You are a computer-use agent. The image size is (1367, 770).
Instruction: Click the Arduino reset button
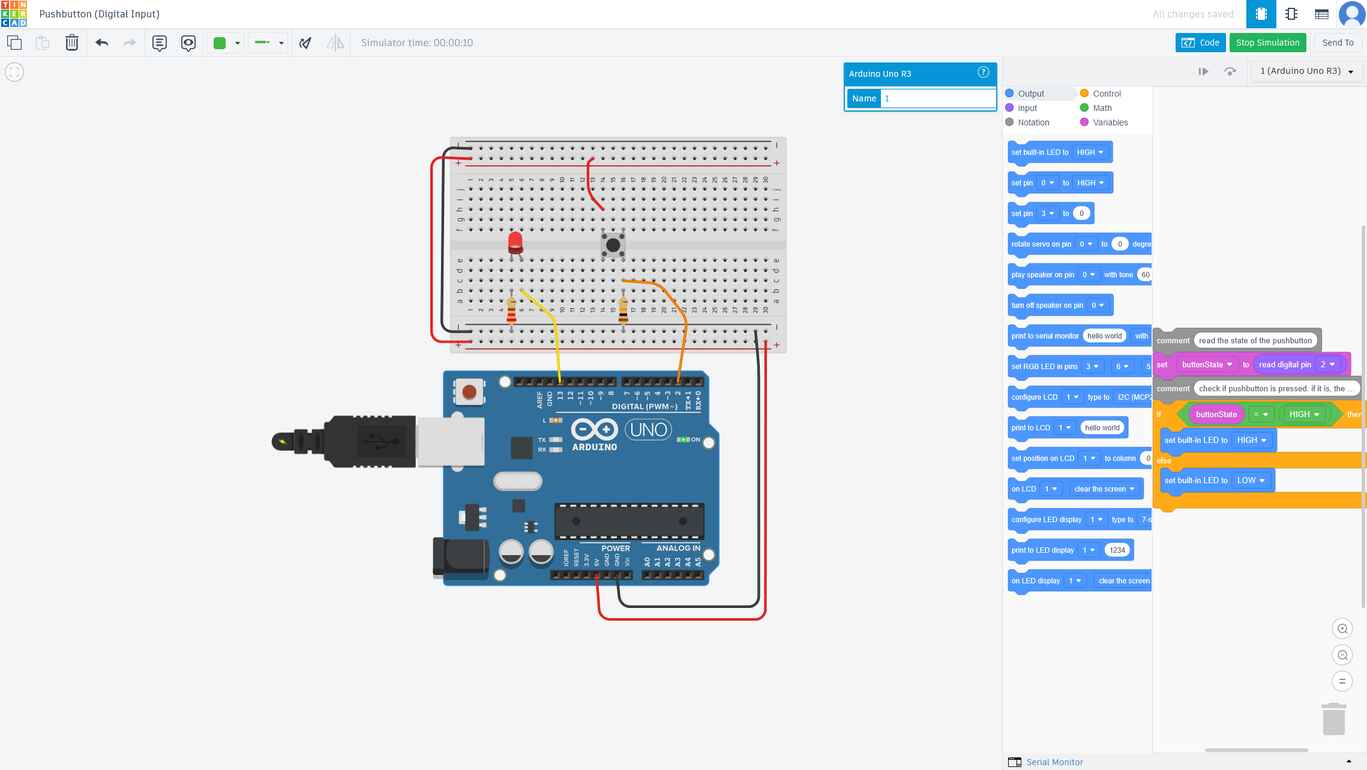point(469,392)
